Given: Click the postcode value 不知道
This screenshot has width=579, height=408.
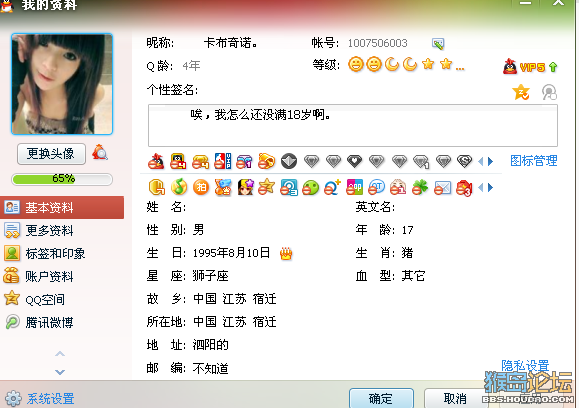Looking at the screenshot, I should tap(210, 368).
